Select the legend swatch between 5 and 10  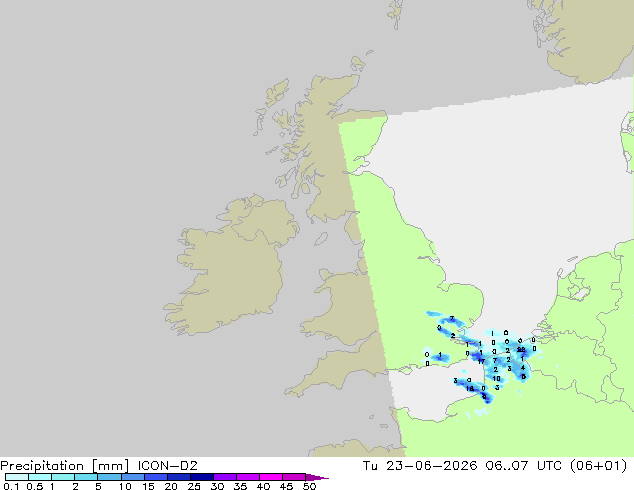coord(109,477)
